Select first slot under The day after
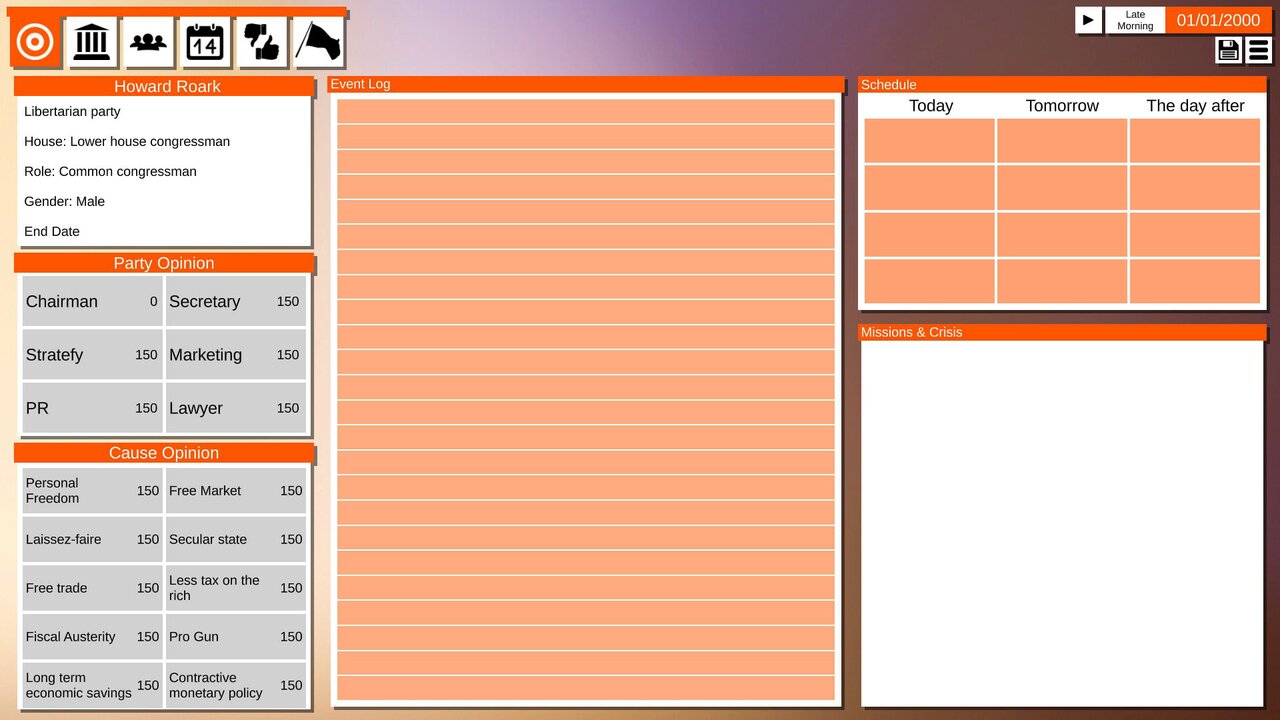Viewport: 1280px width, 720px height. (x=1195, y=140)
